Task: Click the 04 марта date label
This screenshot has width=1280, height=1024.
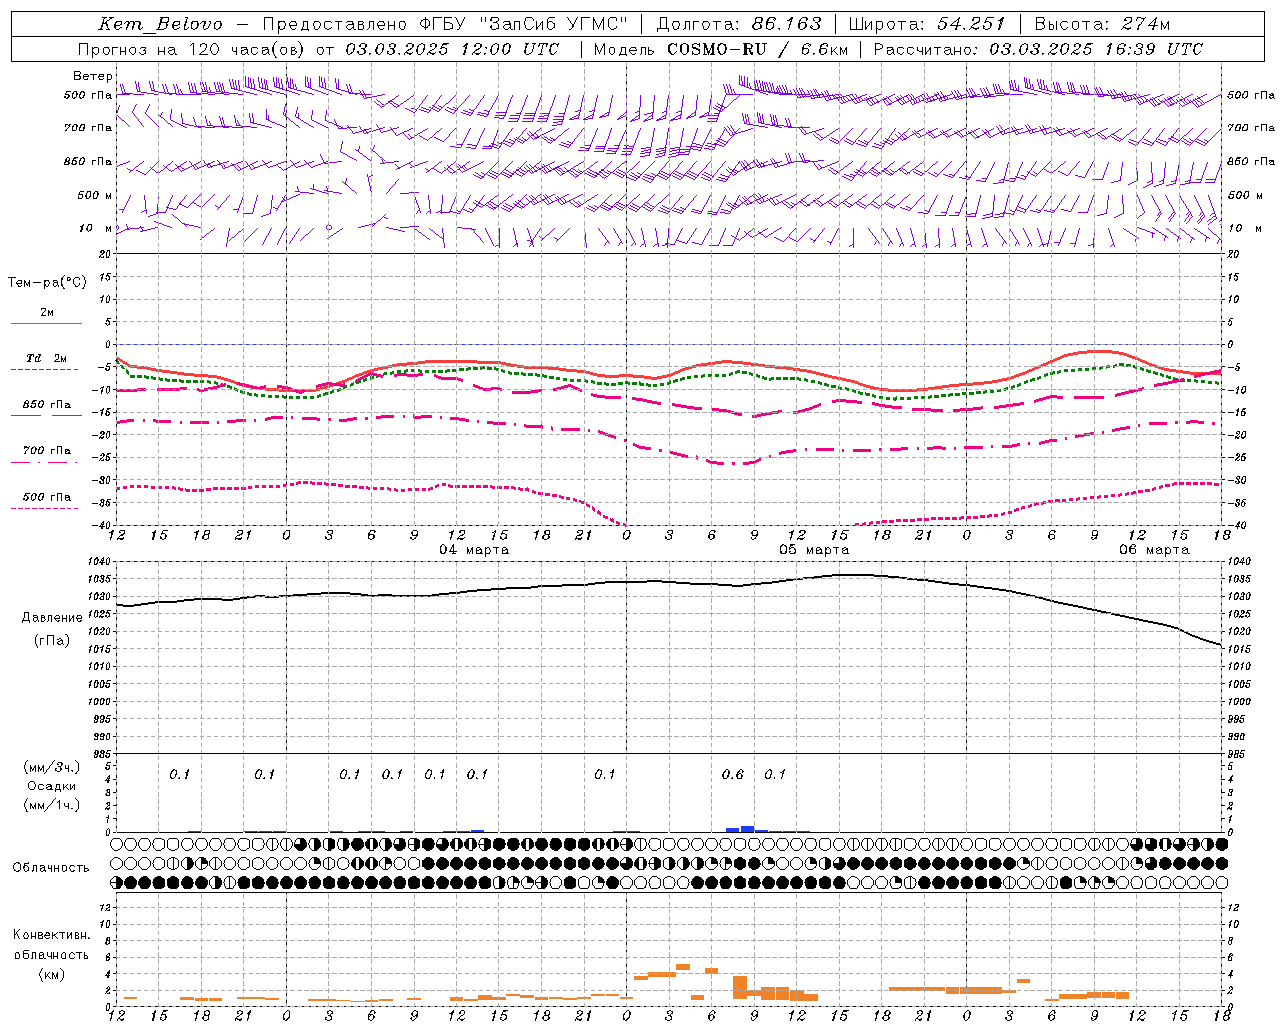Action: pyautogui.click(x=474, y=550)
